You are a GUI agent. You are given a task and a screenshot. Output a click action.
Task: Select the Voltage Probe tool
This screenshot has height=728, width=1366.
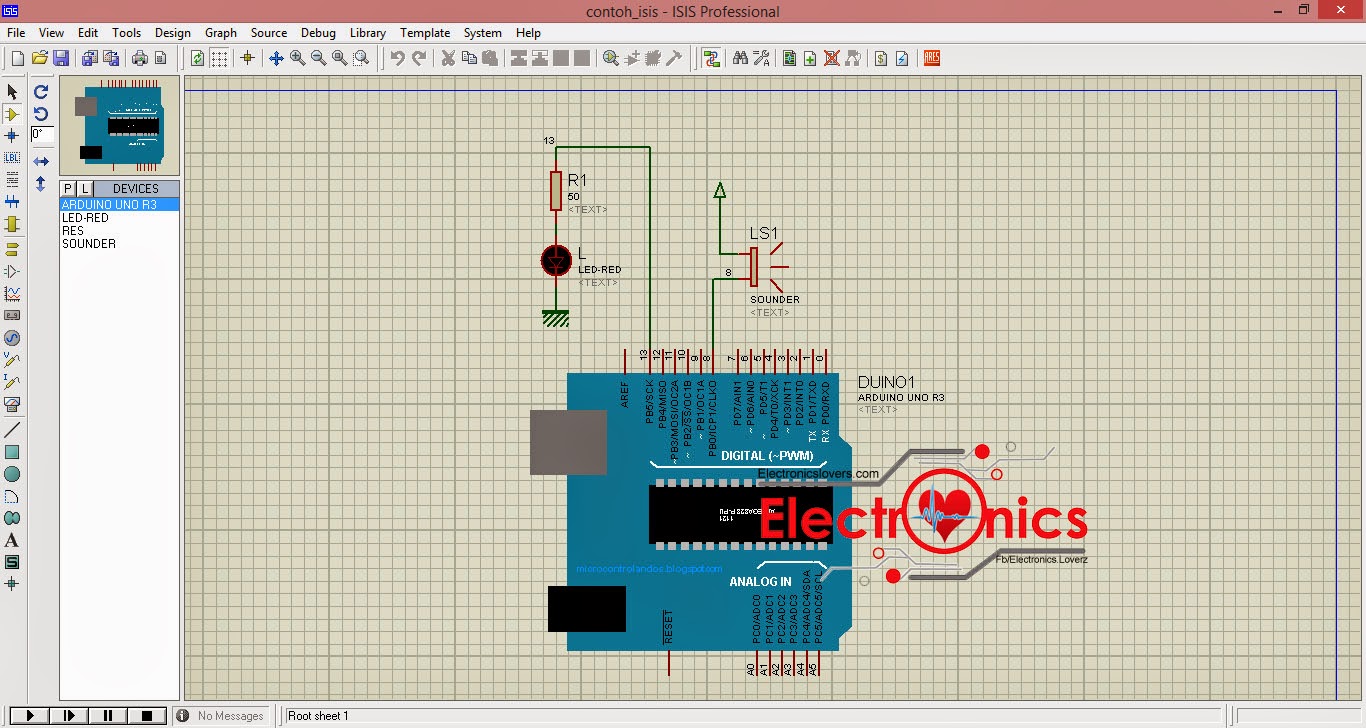click(12, 360)
